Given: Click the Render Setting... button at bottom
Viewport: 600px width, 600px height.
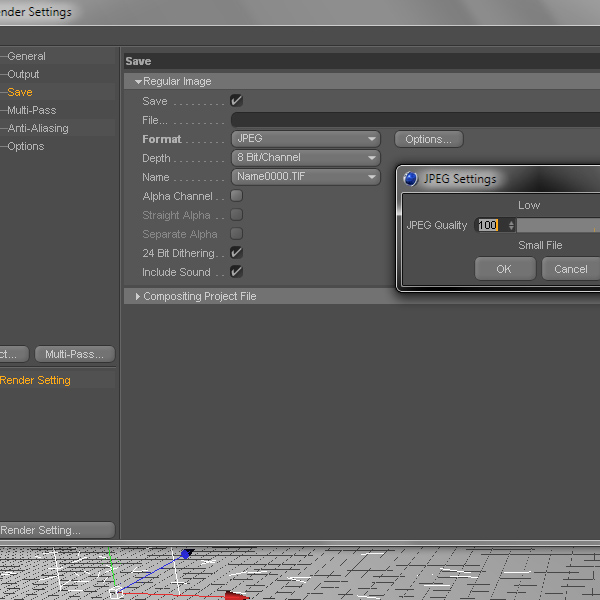Looking at the screenshot, I should (57, 530).
